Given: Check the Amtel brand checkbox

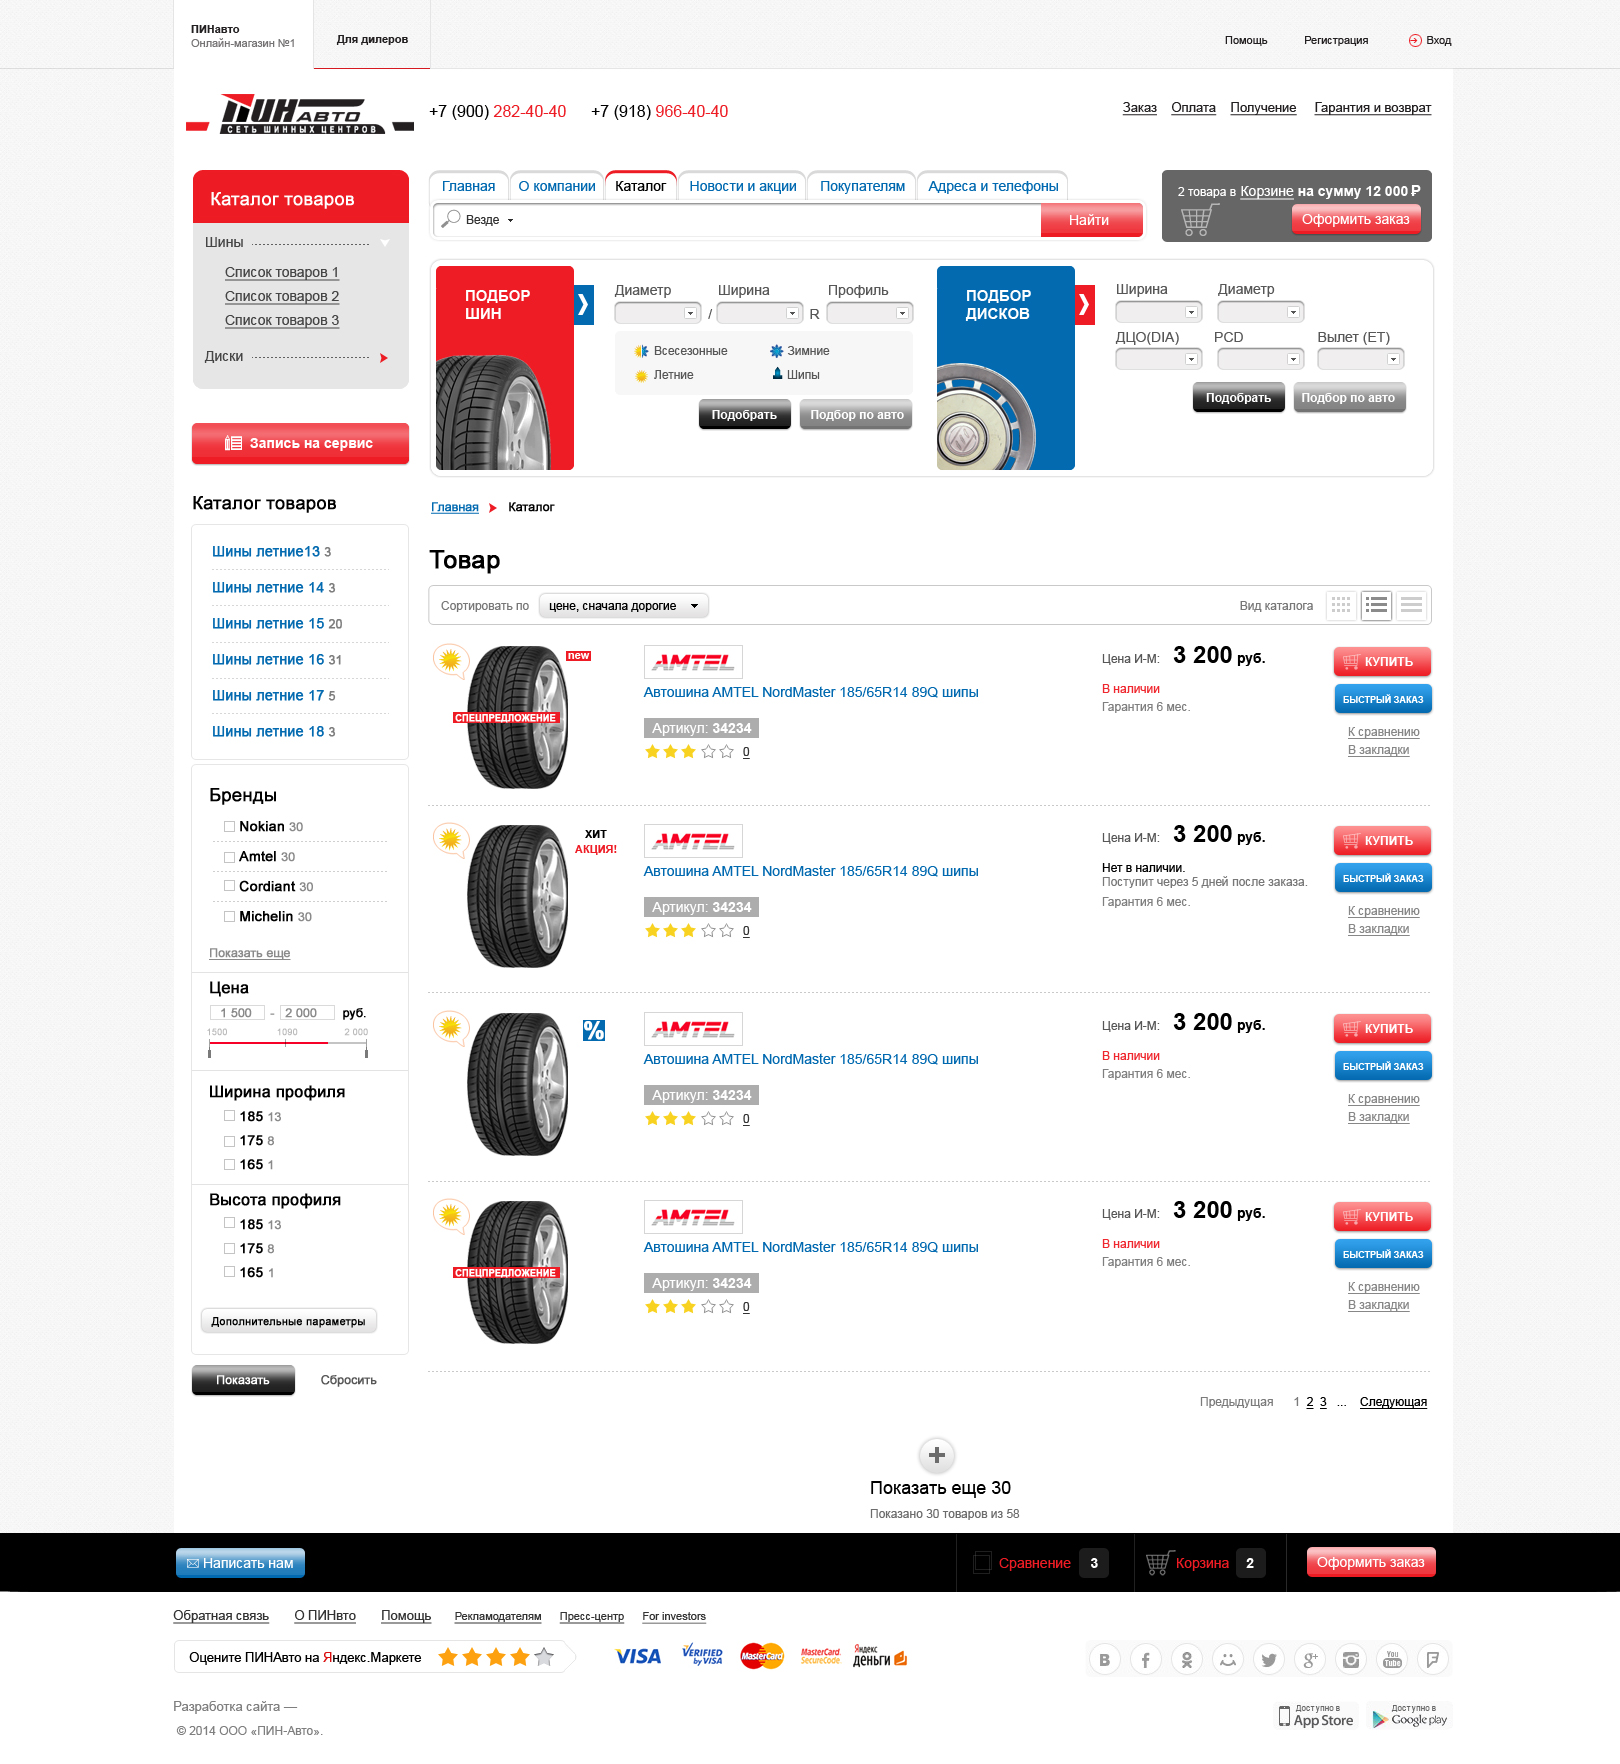Looking at the screenshot, I should click(x=229, y=856).
